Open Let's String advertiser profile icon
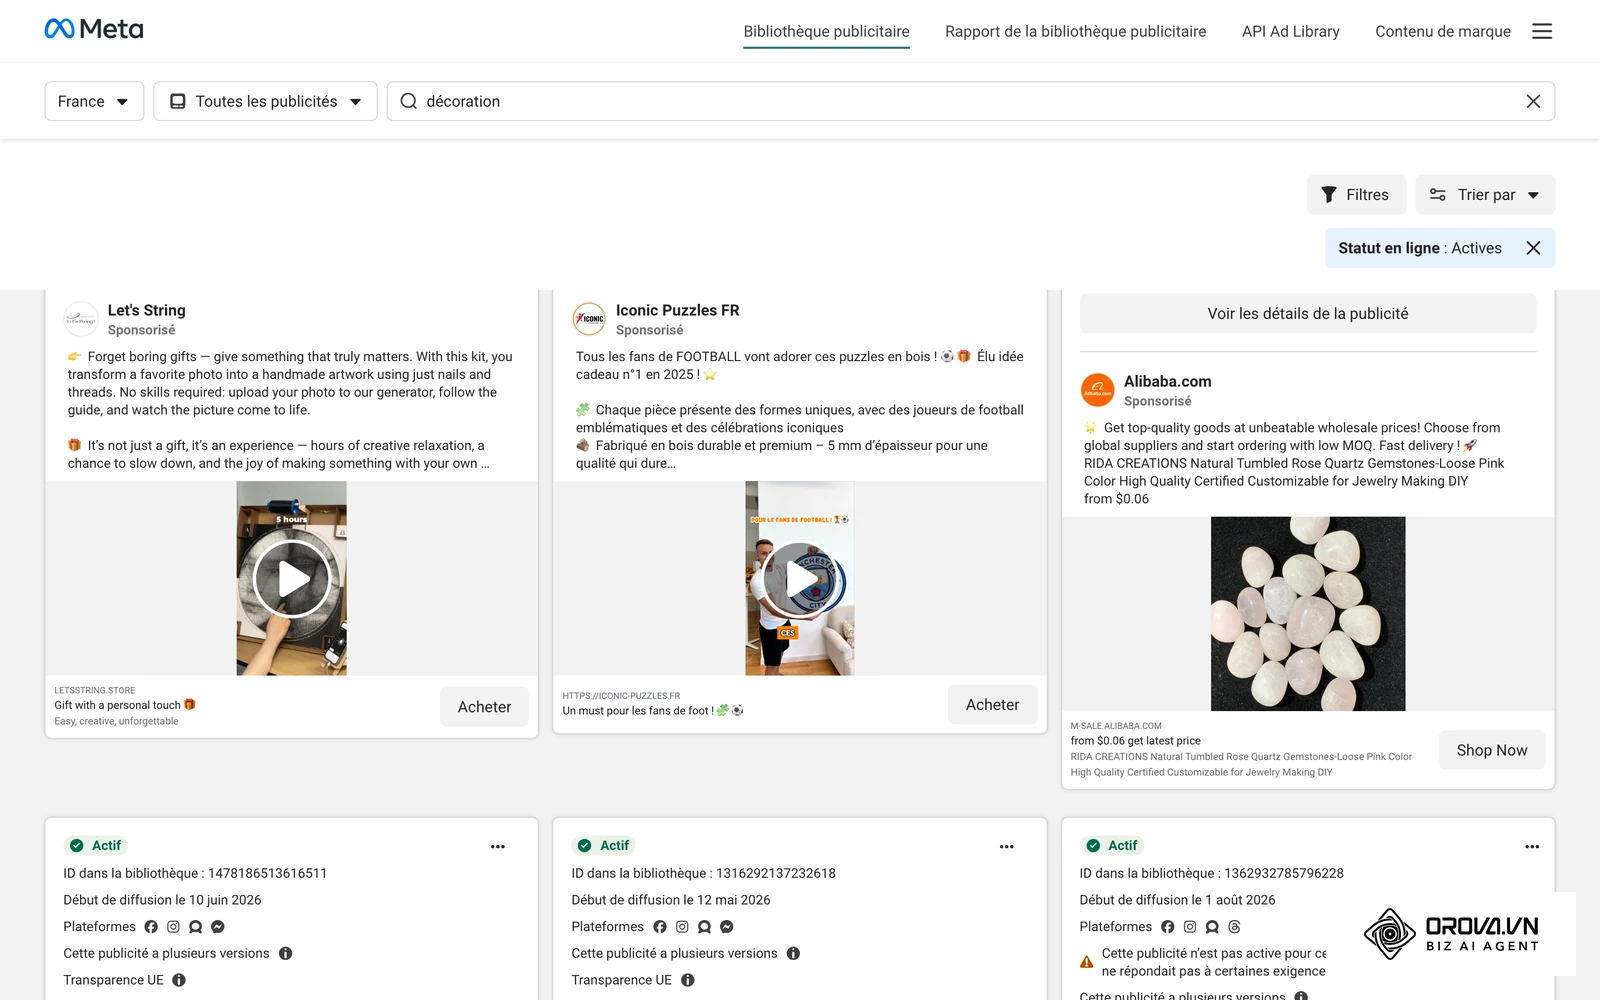1600x1000 pixels. coord(81,319)
